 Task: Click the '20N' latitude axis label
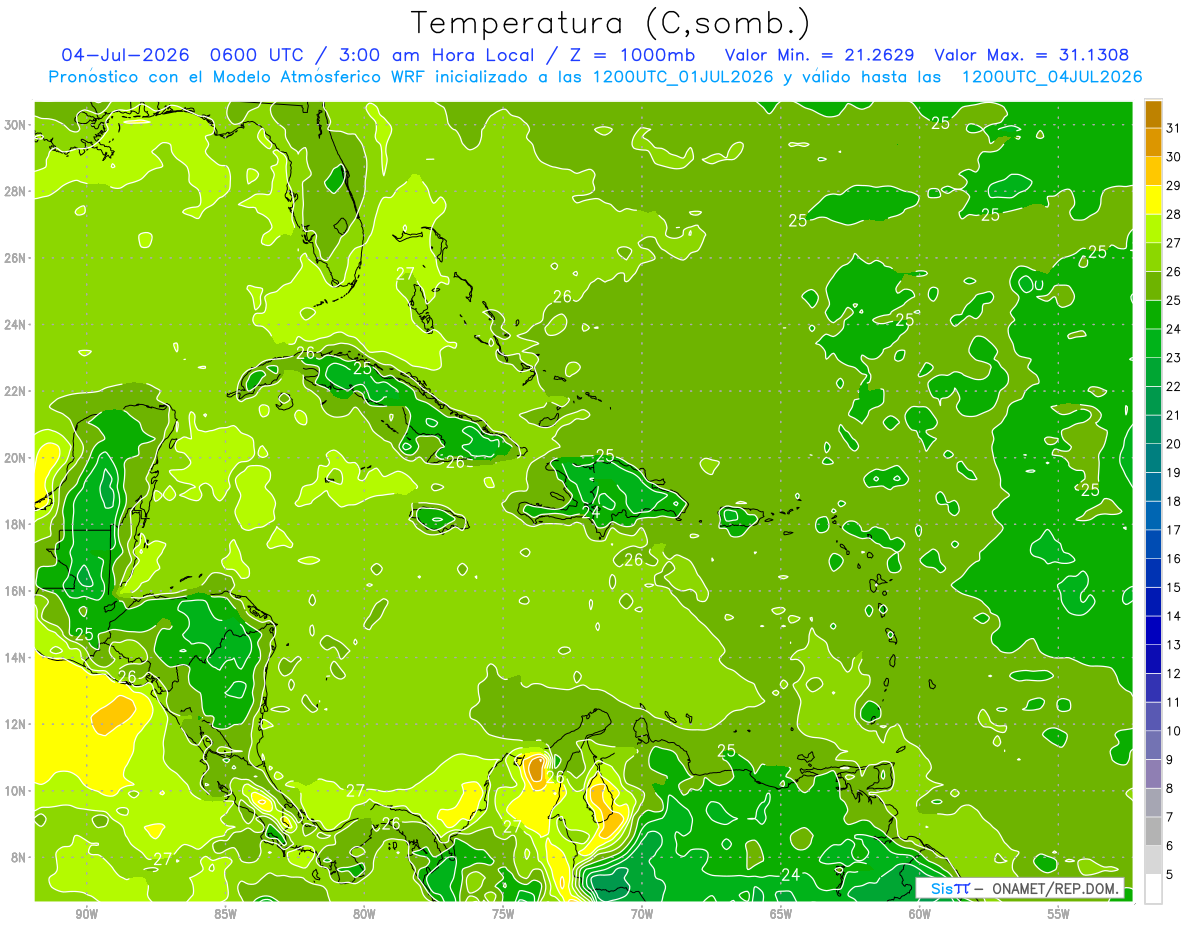(17, 458)
